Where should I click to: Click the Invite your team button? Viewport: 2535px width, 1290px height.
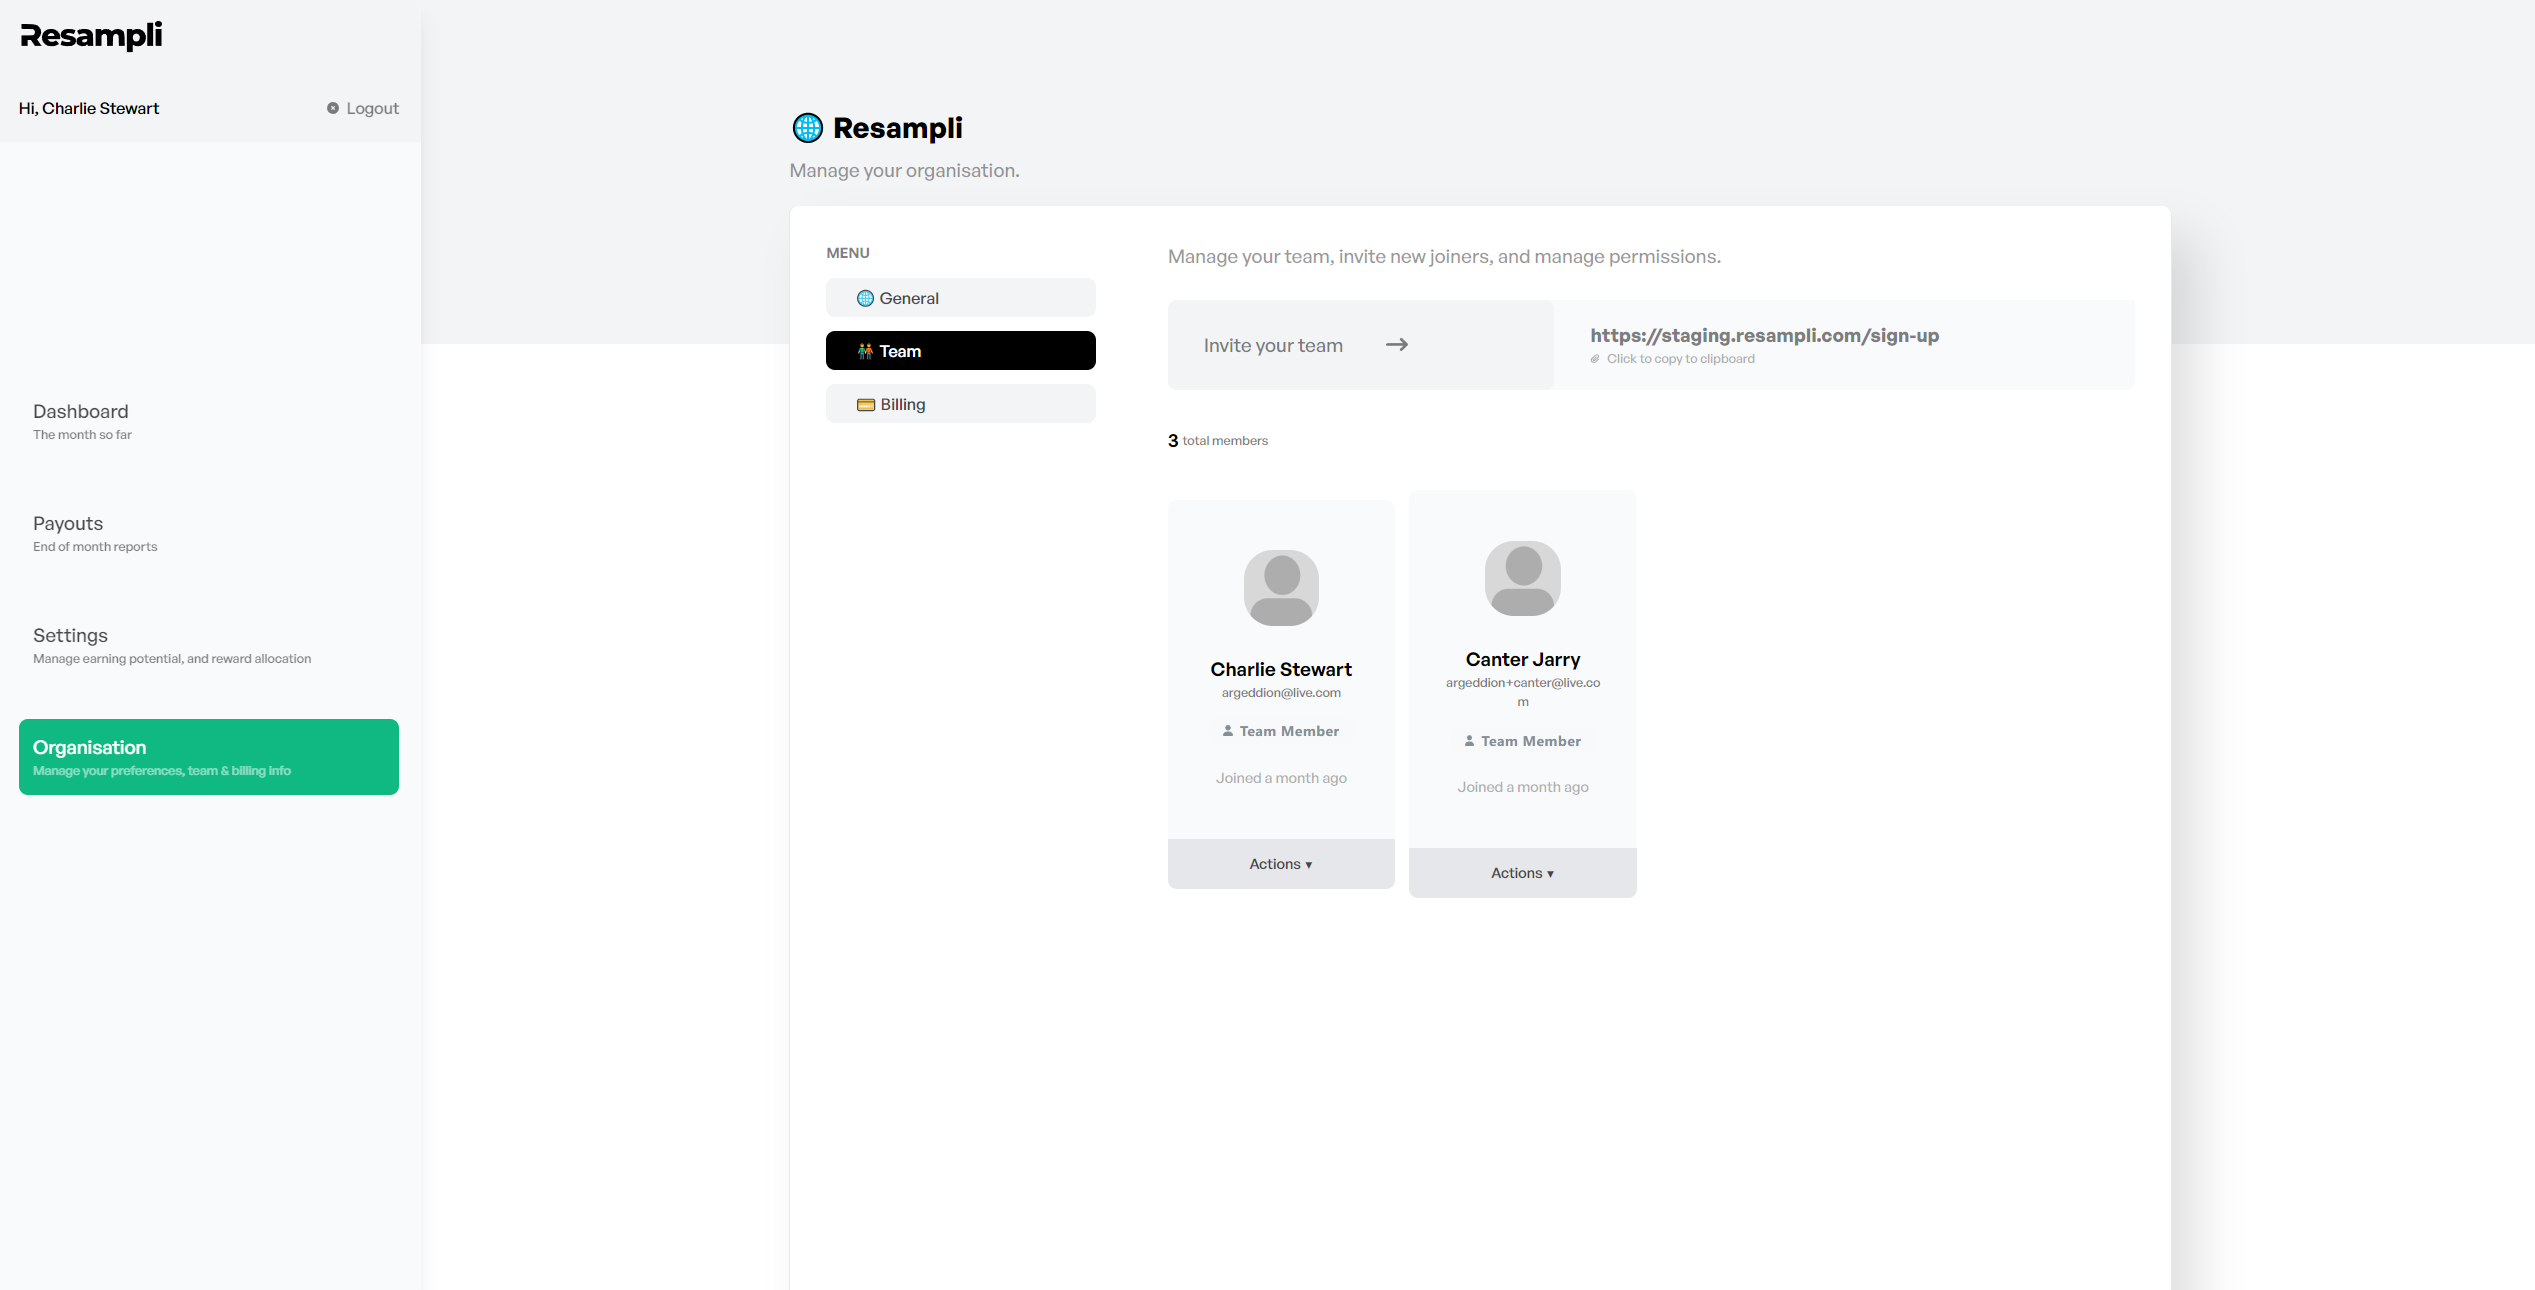(x=1361, y=345)
